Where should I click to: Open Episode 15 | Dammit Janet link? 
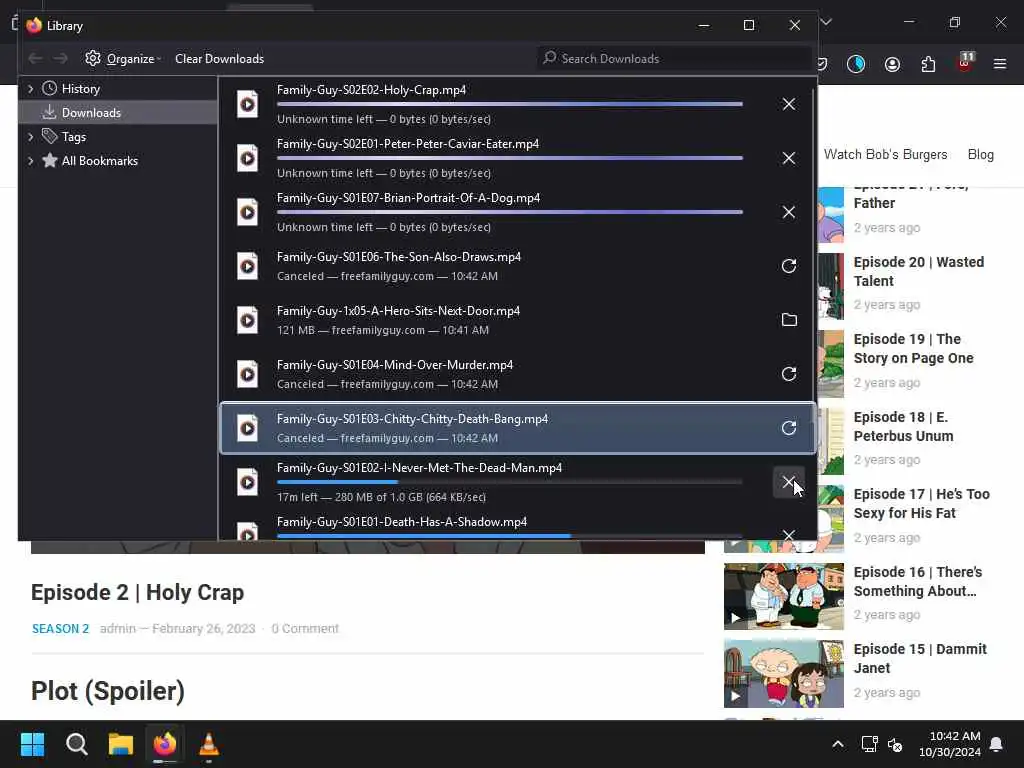pyautogui.click(x=920, y=658)
